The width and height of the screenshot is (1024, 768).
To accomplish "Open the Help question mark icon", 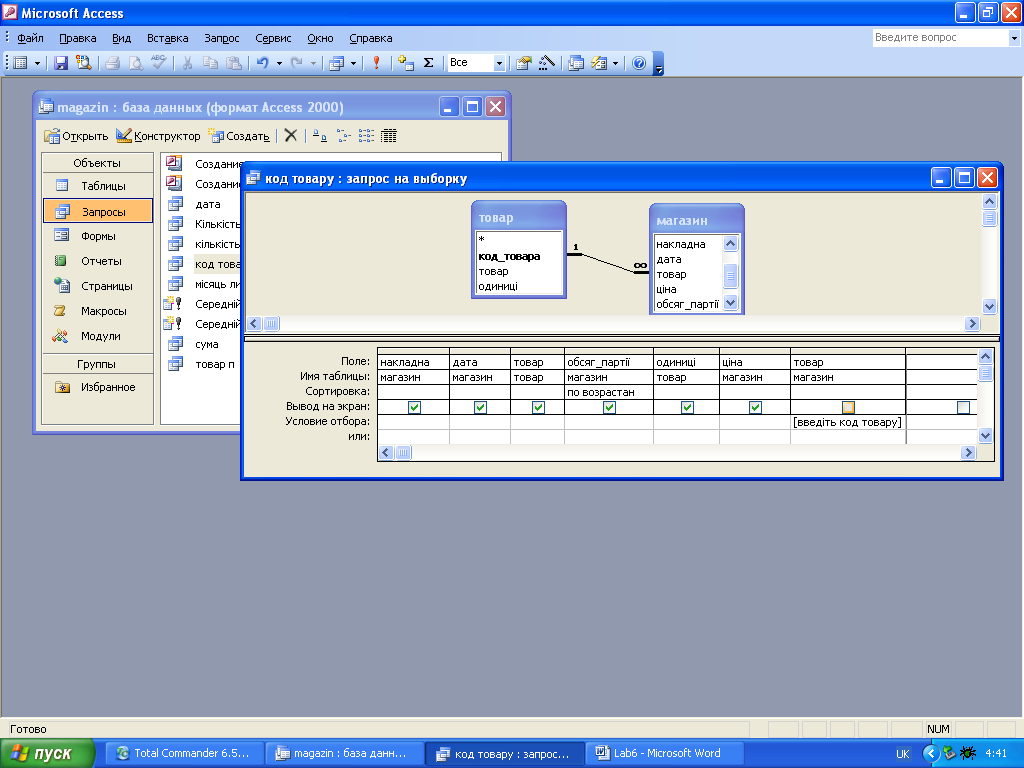I will [x=639, y=63].
